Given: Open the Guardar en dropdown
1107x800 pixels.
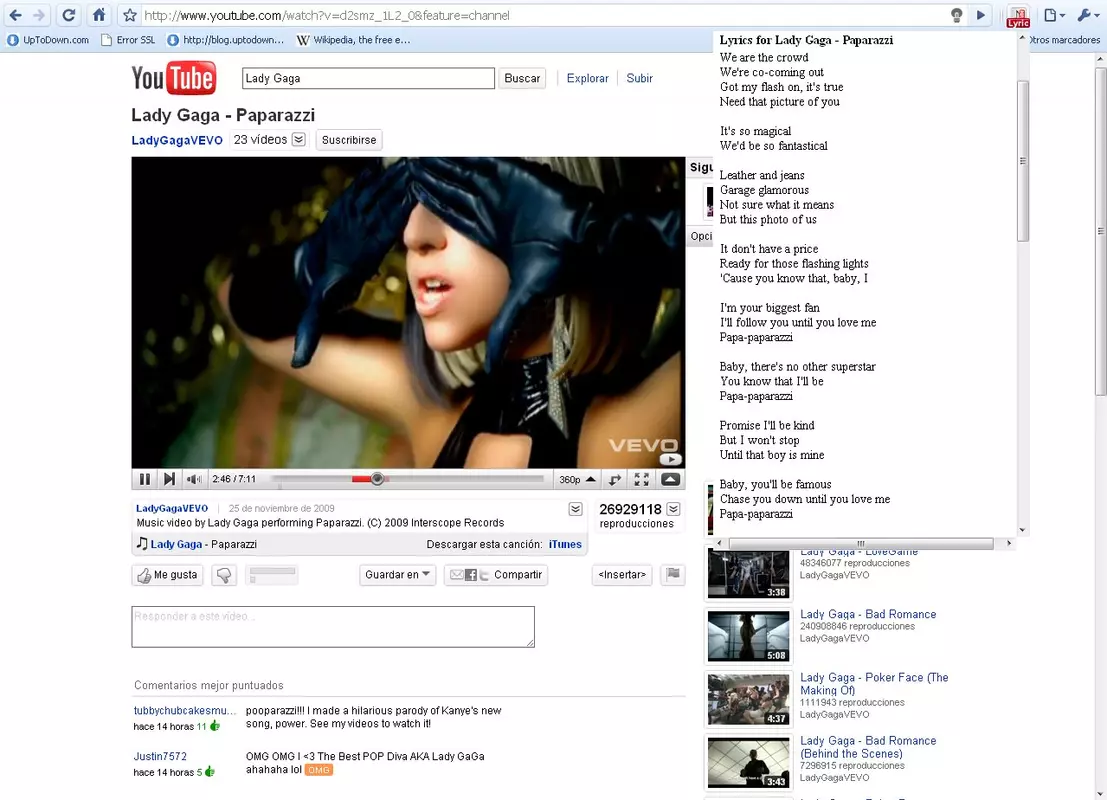Looking at the screenshot, I should coord(397,575).
